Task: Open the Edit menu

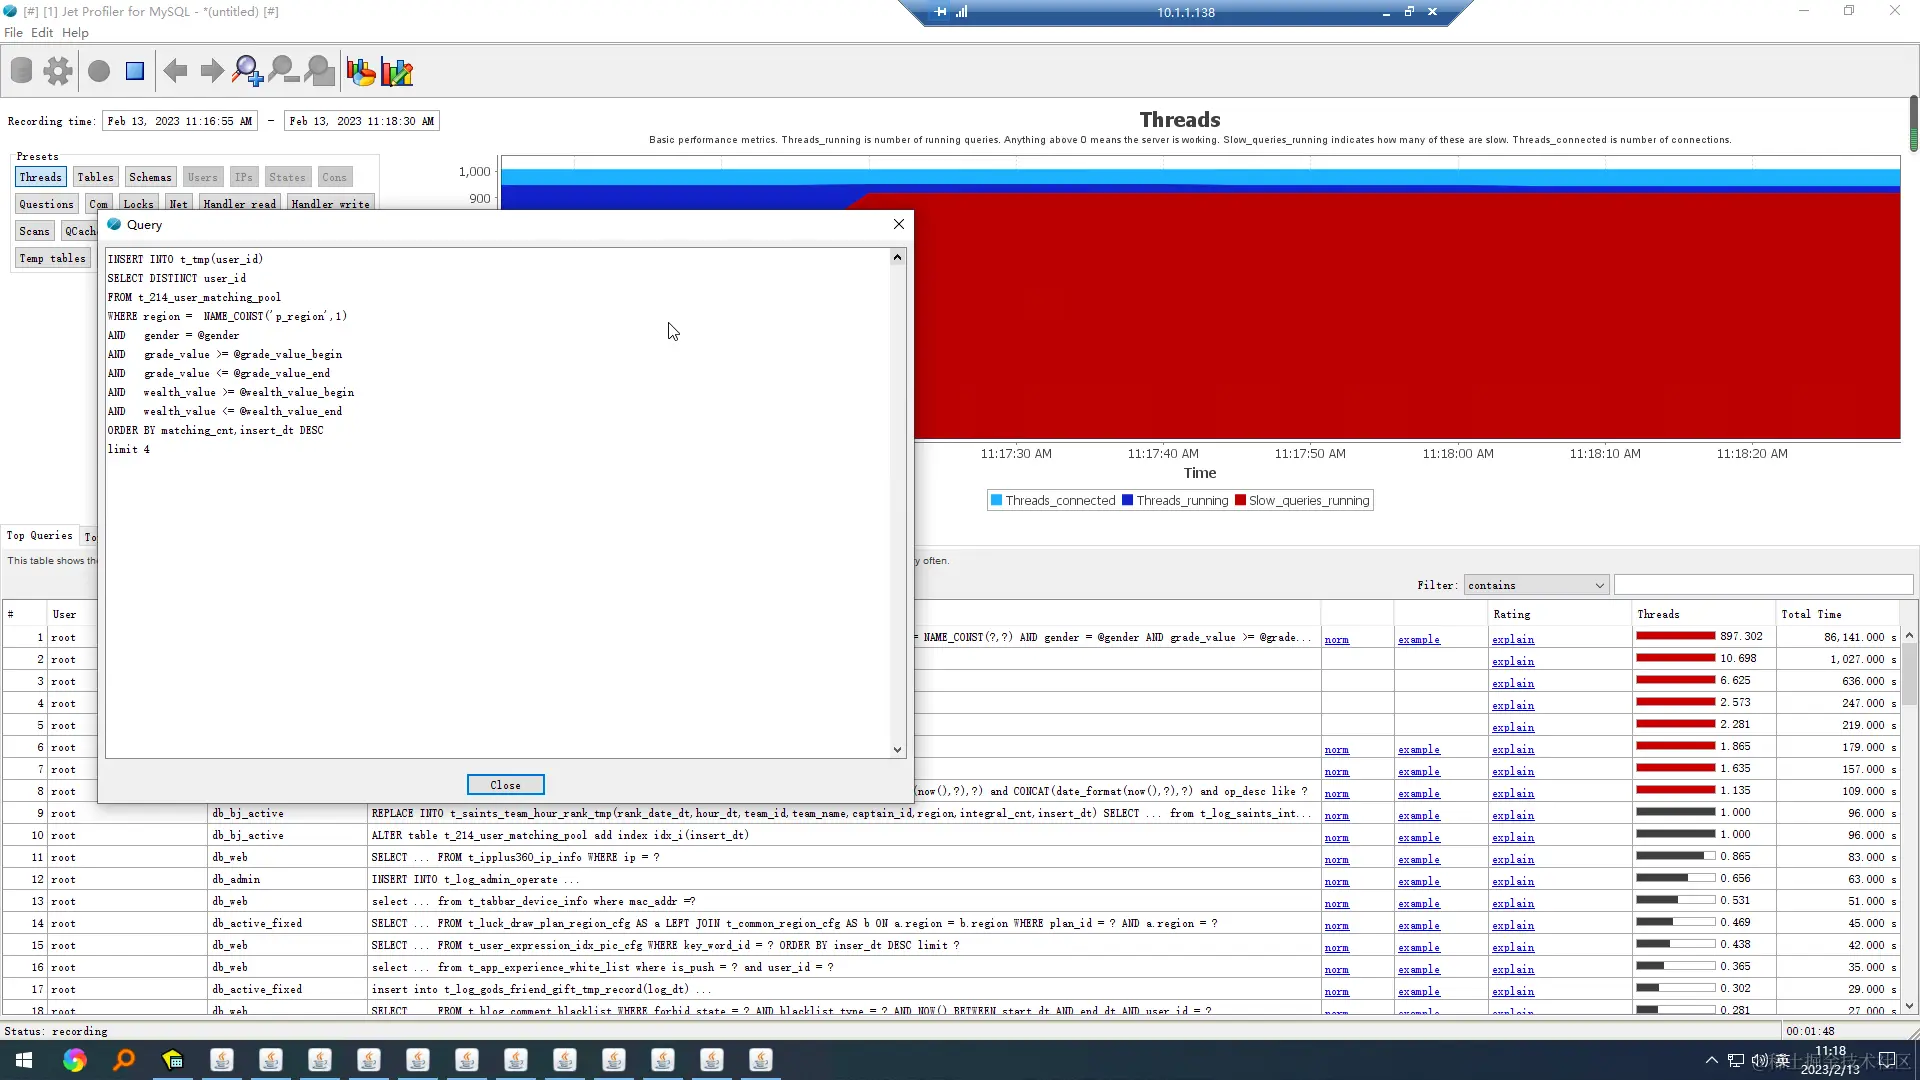Action: (42, 32)
